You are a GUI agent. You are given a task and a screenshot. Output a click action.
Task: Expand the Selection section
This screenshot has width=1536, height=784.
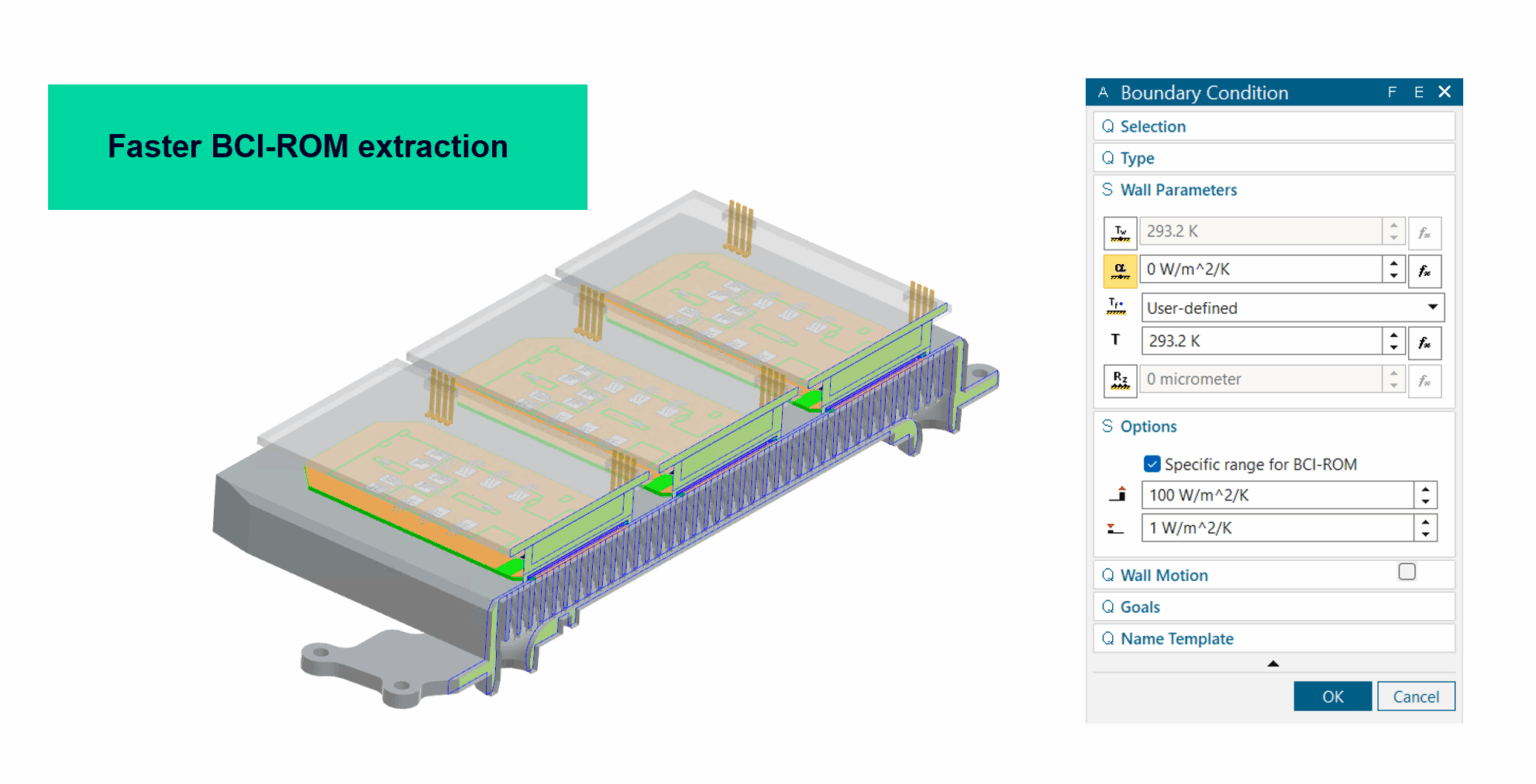pos(1152,127)
